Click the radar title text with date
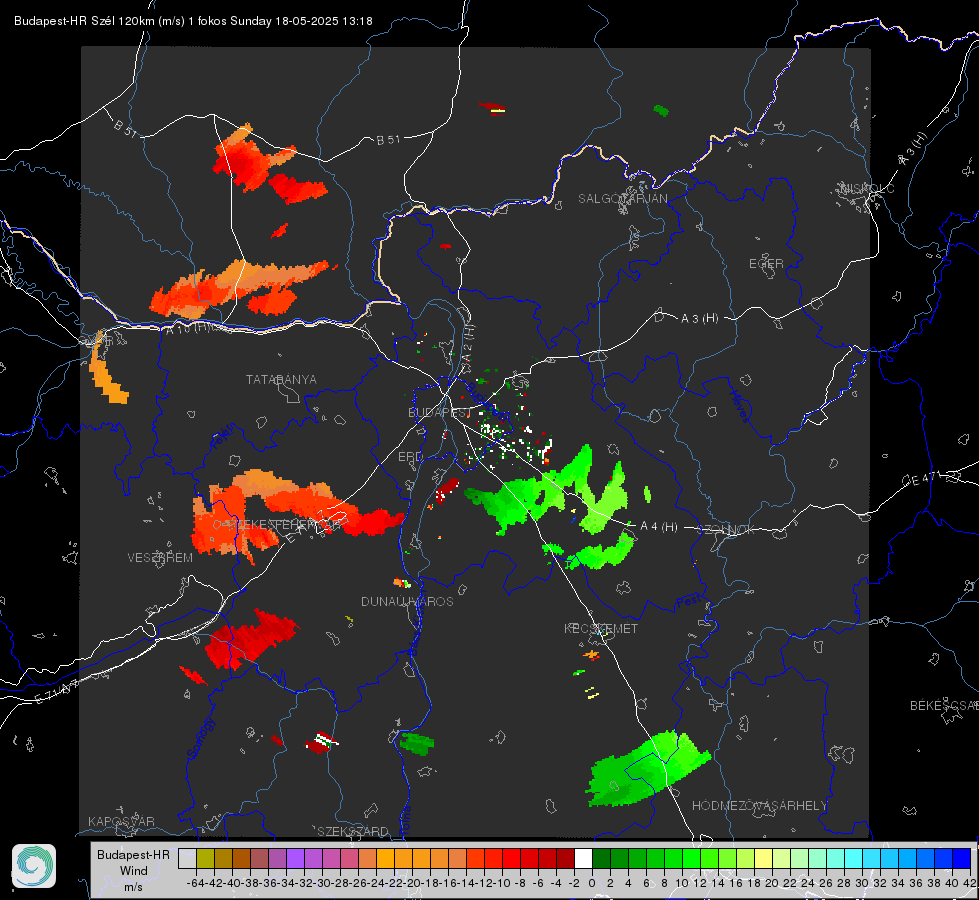This screenshot has height=900, width=979. coord(193,21)
